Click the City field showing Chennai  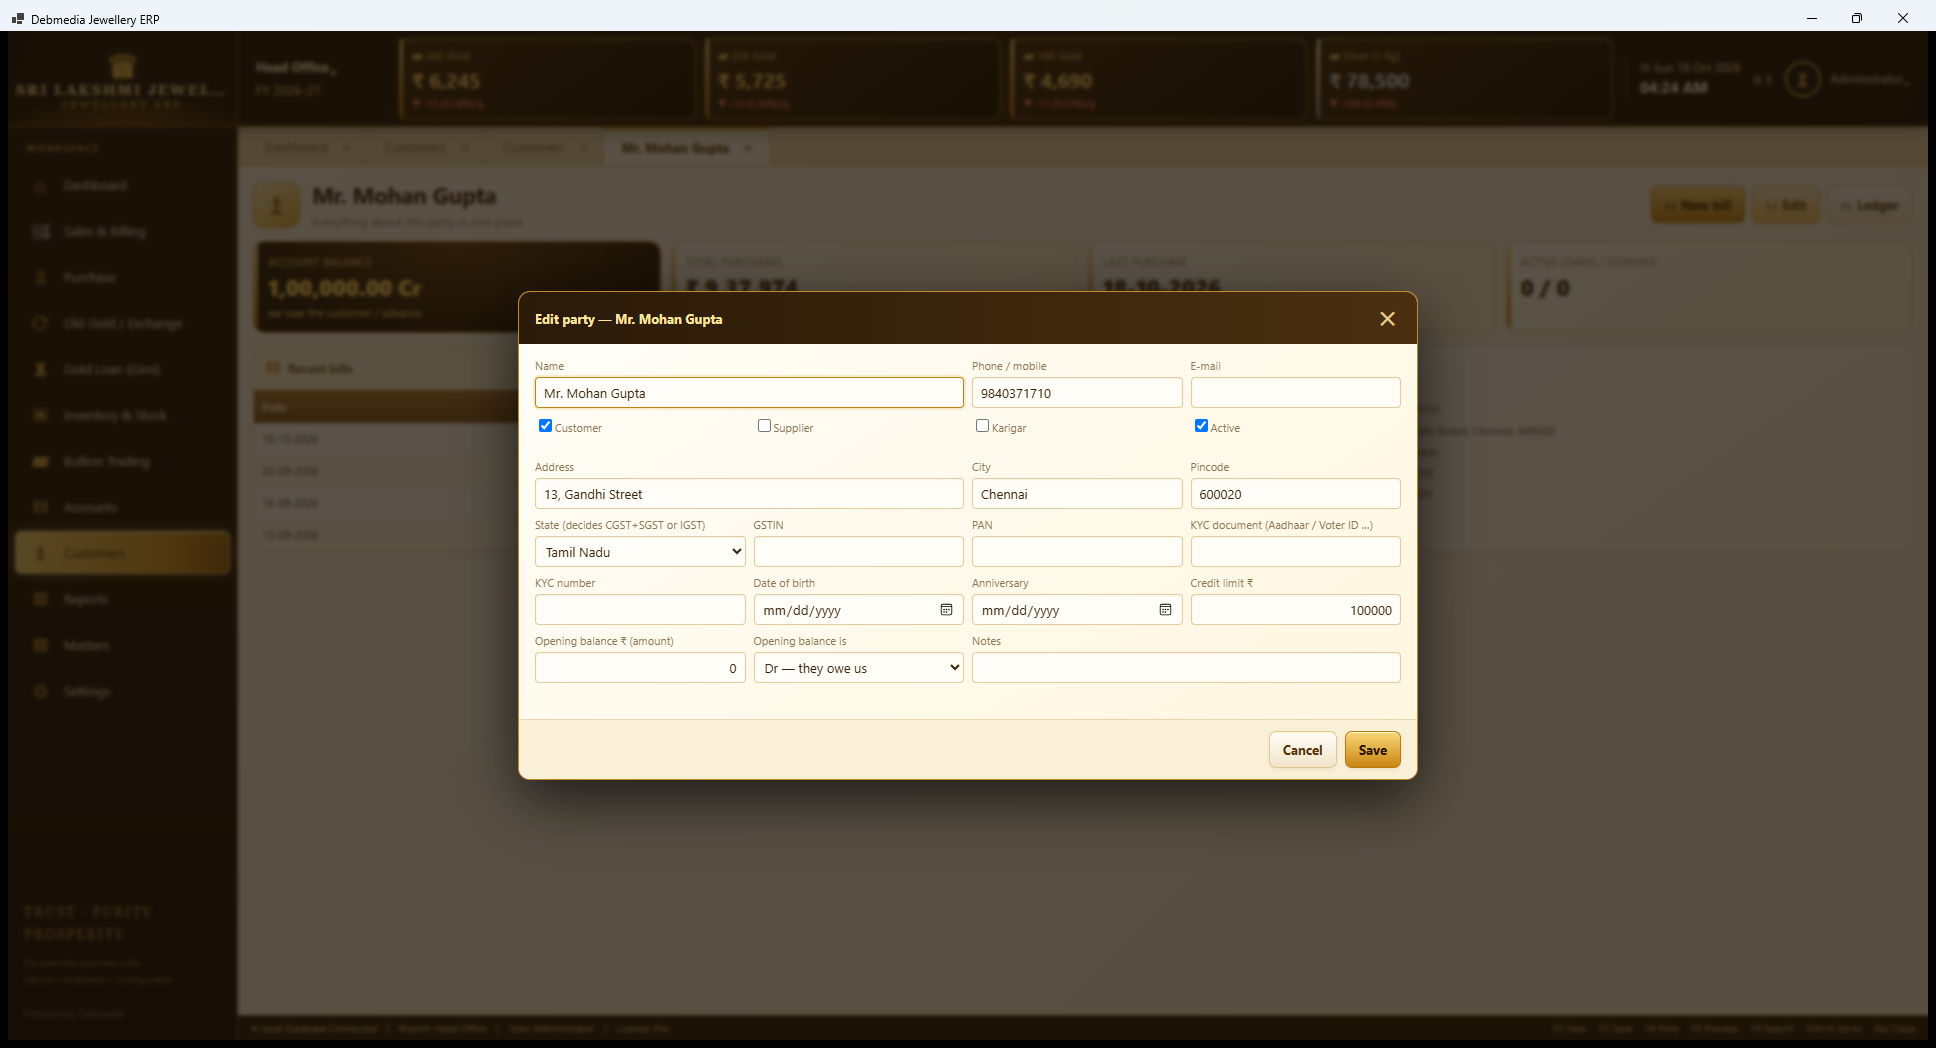(x=1077, y=494)
